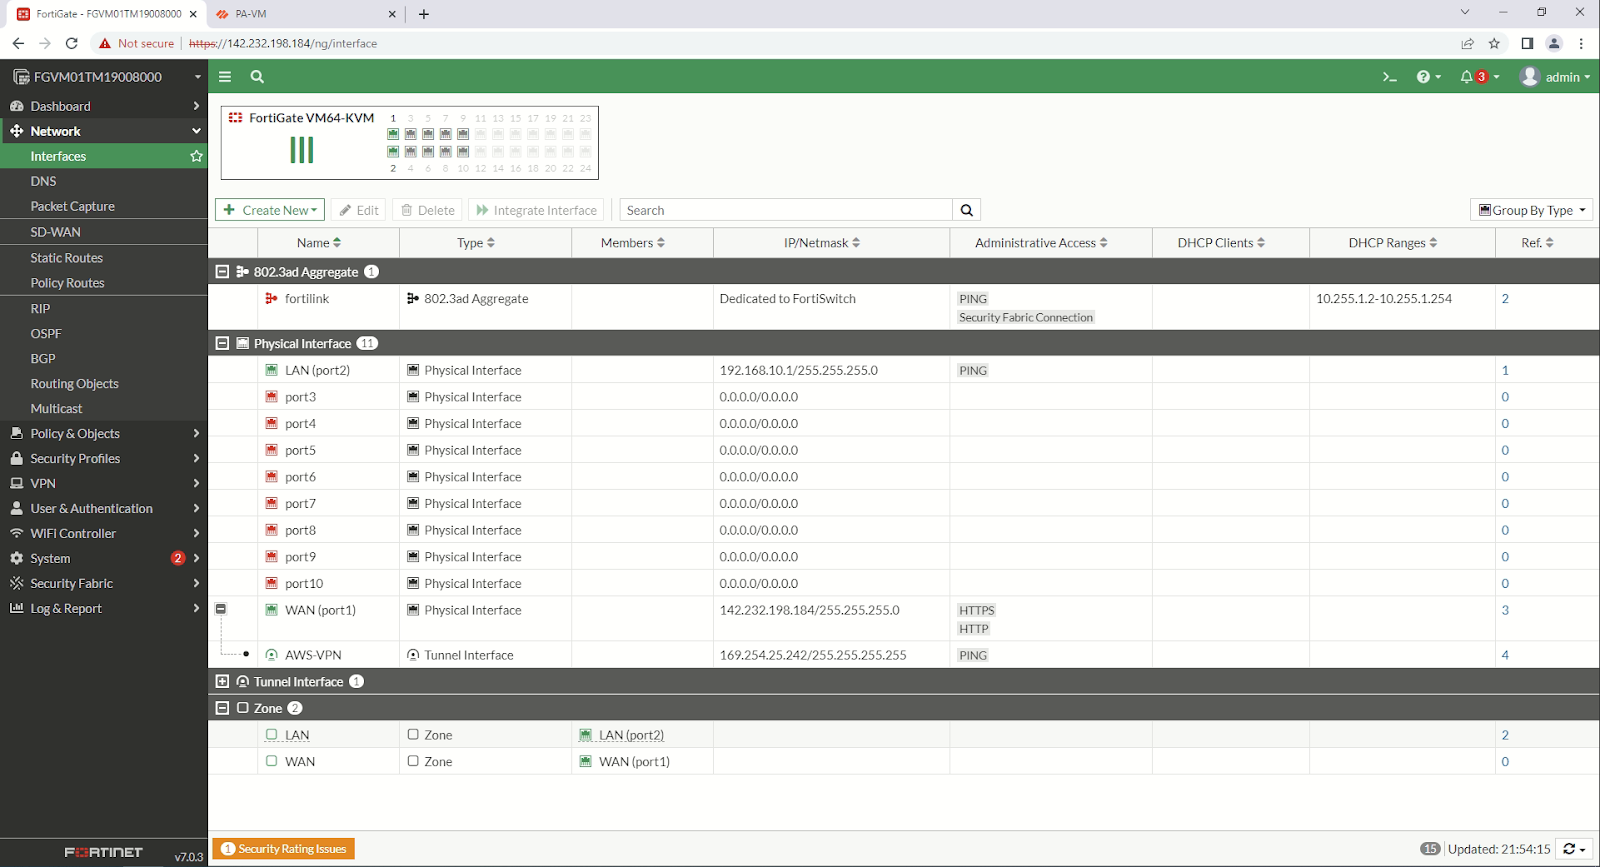The image size is (1600, 867).
Task: Open the admin user menu
Action: 1555,77
